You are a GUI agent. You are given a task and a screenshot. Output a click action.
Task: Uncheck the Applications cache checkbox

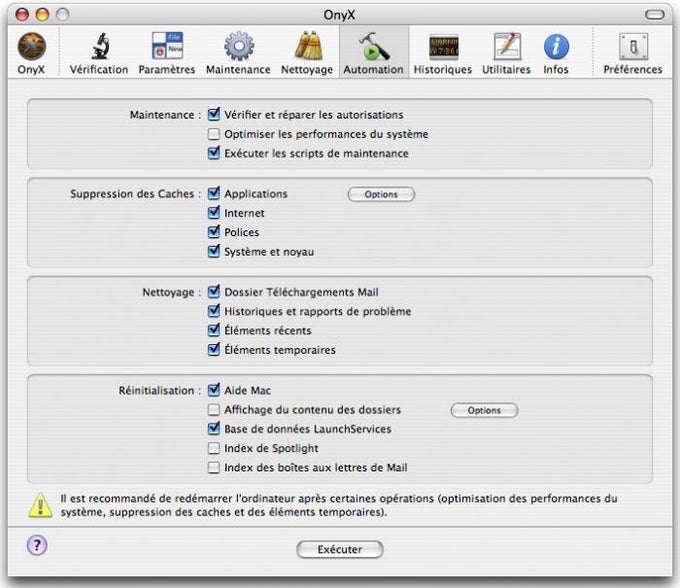coord(214,193)
